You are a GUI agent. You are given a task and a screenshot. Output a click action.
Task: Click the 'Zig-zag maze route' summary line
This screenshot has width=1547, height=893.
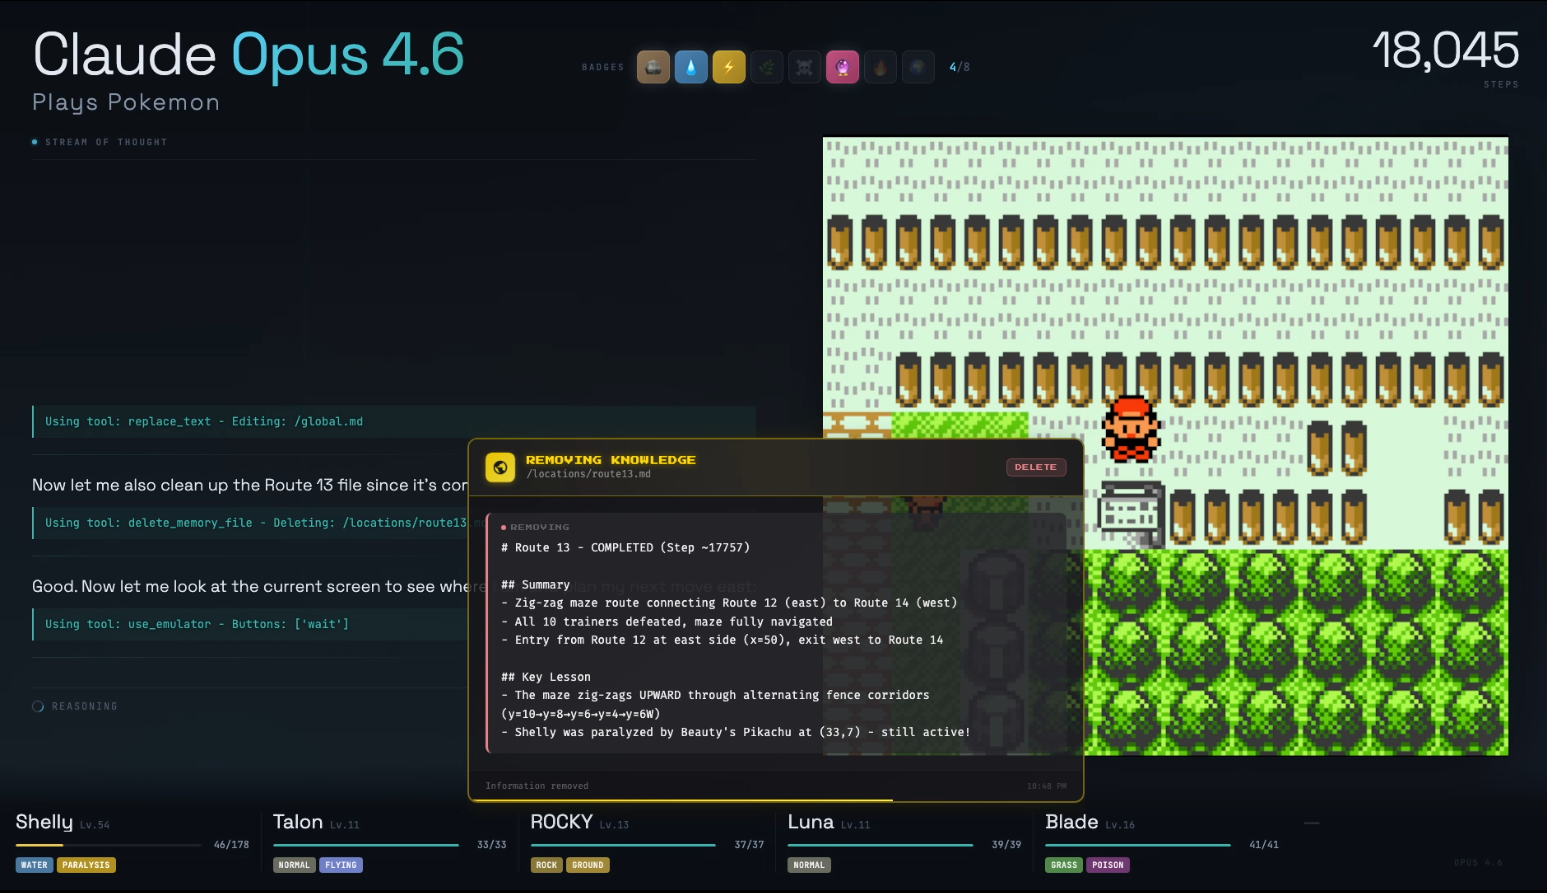(729, 603)
